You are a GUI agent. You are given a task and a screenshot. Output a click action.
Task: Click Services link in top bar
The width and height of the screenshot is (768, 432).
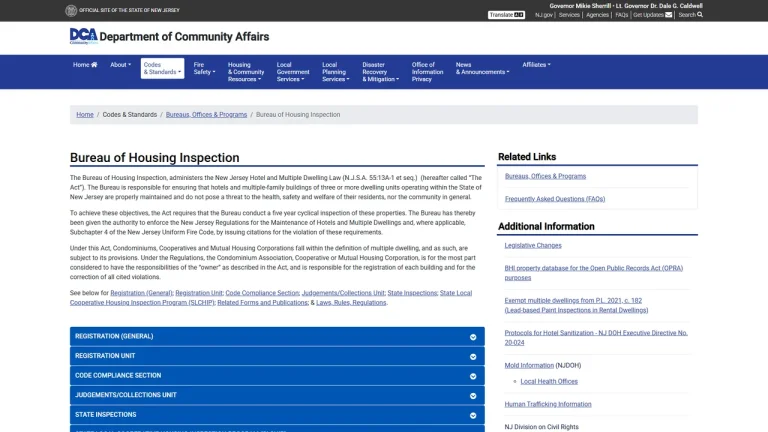pos(569,15)
